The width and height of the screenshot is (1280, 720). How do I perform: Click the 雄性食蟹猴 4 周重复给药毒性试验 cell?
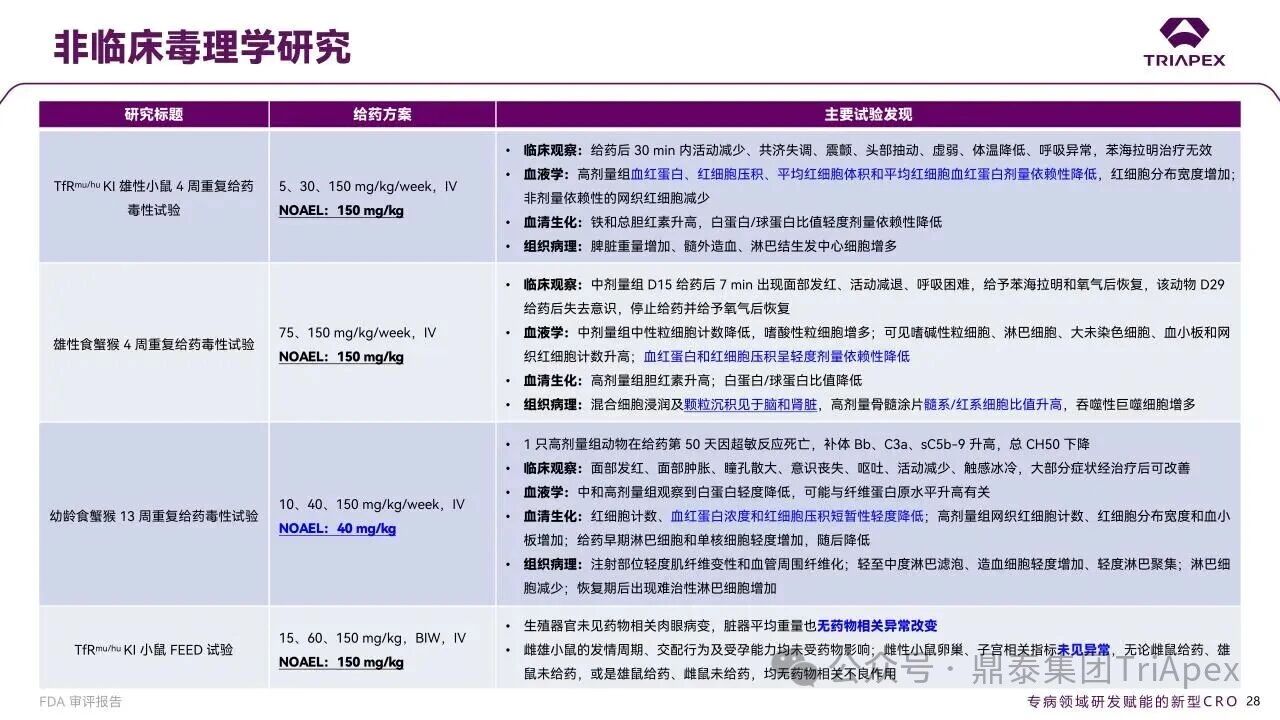pos(154,344)
